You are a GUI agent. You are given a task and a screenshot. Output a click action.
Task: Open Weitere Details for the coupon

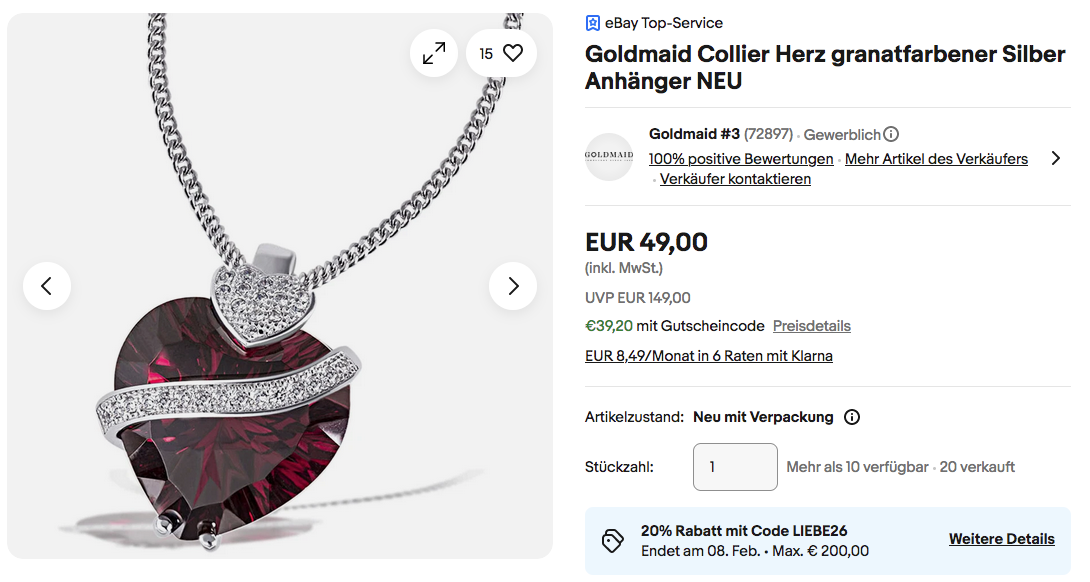[1001, 539]
